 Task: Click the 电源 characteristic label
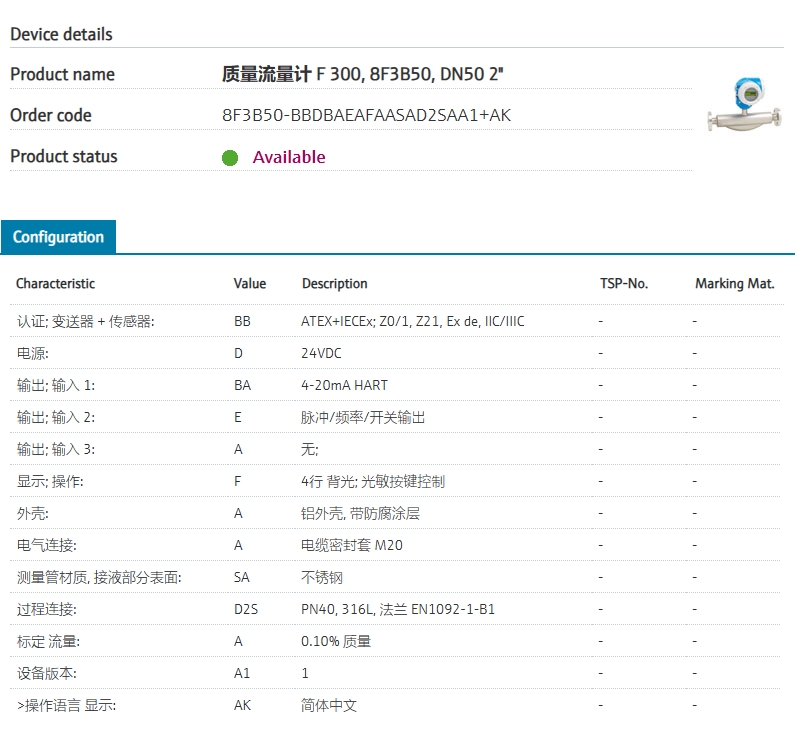tap(32, 353)
